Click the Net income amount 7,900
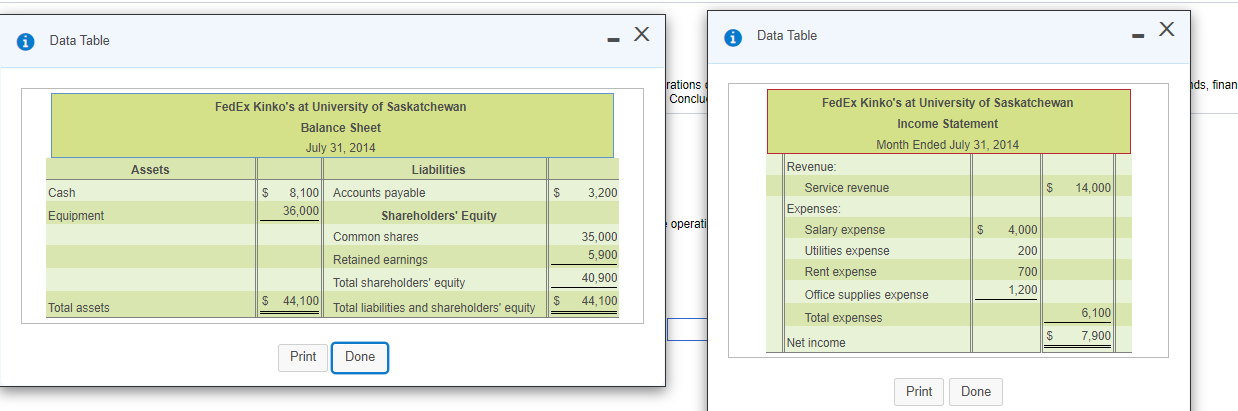 [1096, 336]
